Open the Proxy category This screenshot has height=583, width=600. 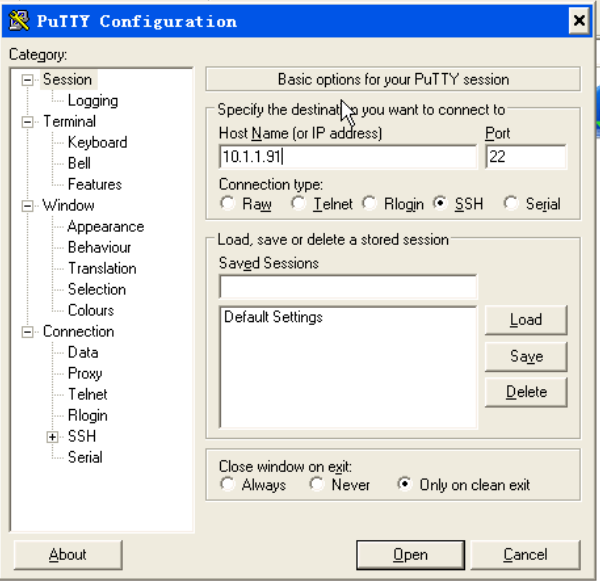click(85, 374)
